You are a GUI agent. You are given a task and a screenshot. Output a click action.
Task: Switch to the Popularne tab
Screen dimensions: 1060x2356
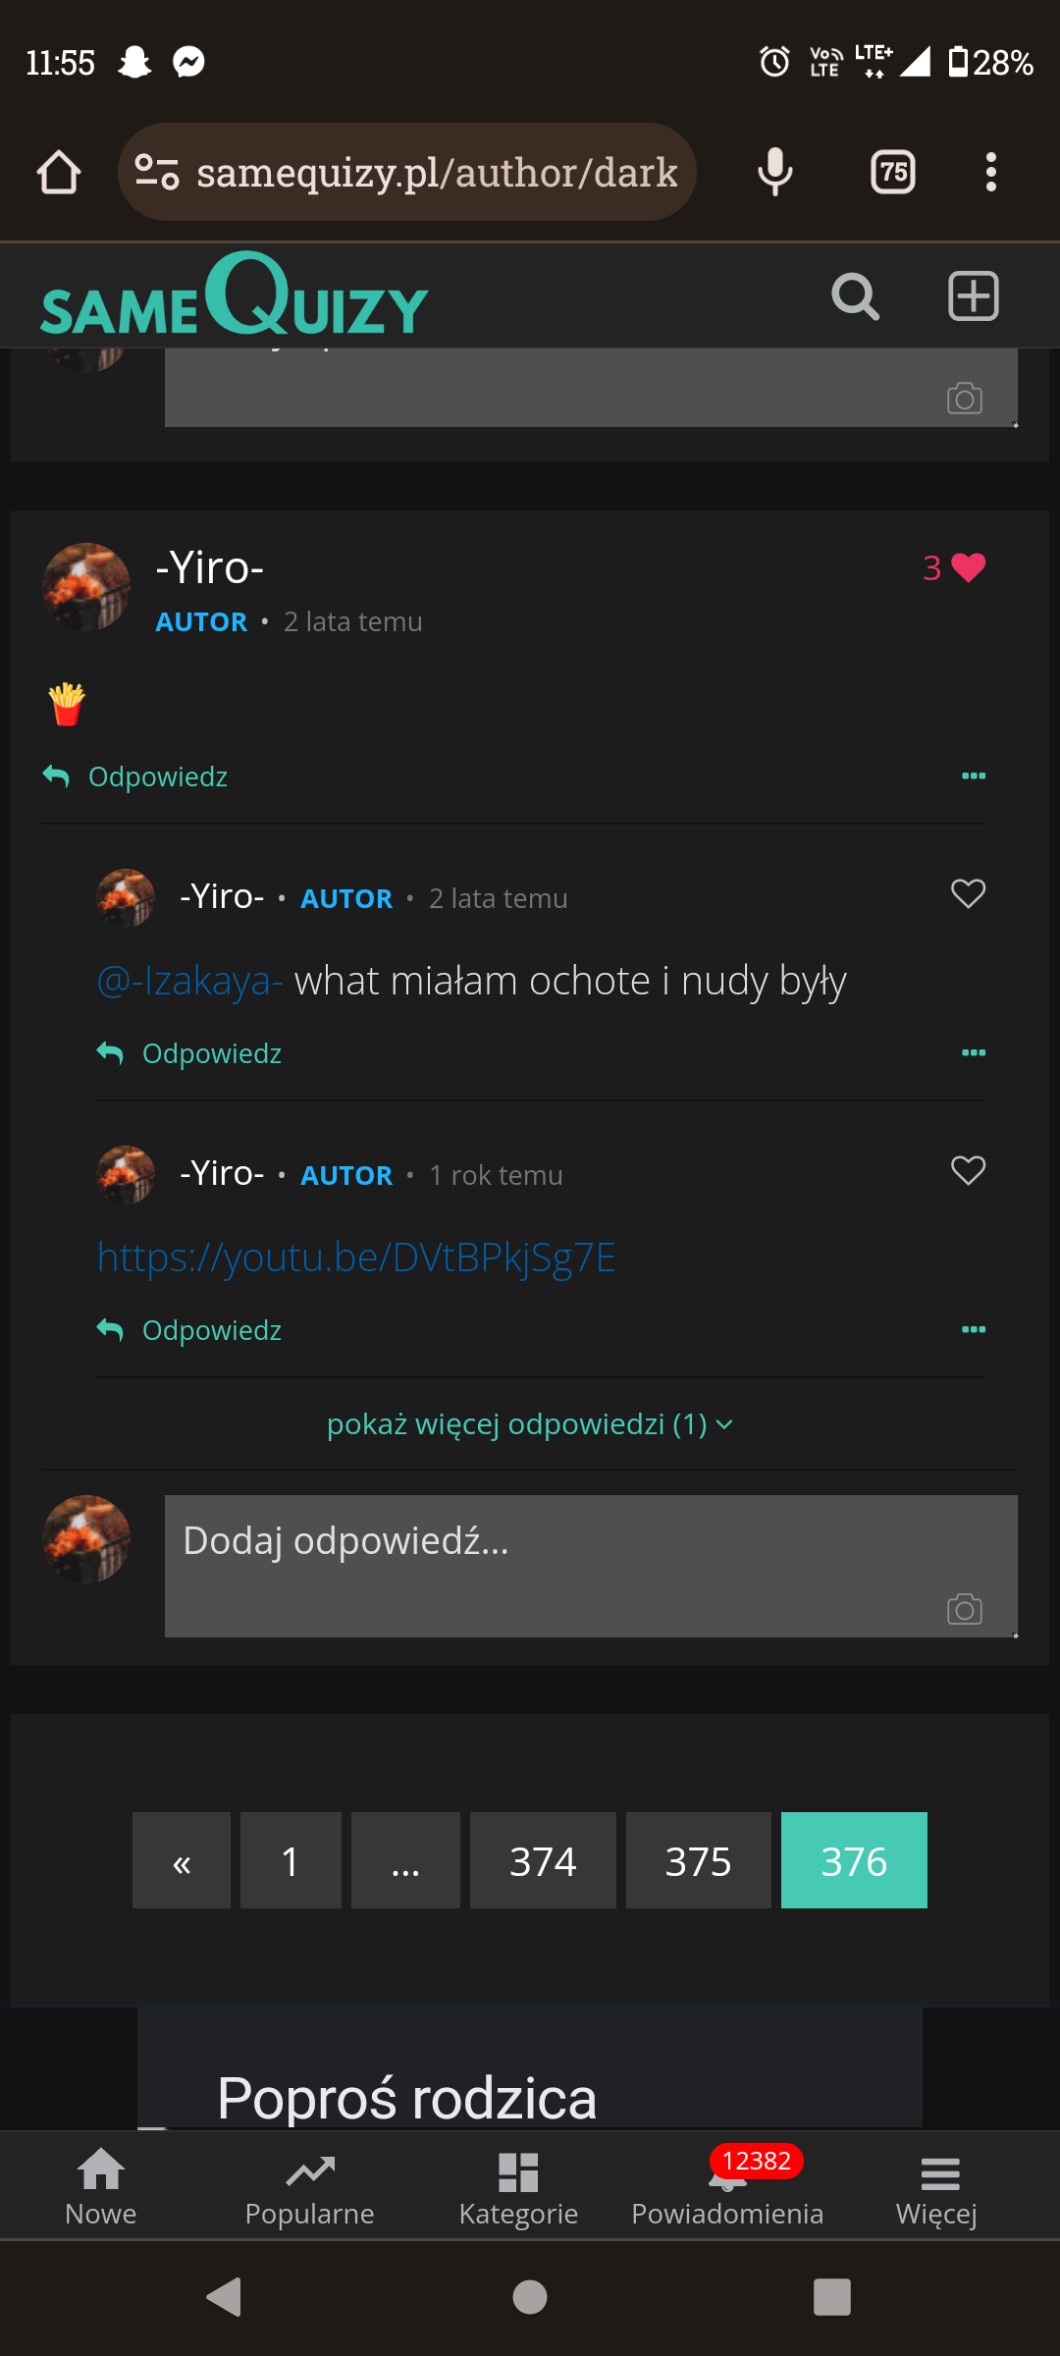(x=310, y=2187)
